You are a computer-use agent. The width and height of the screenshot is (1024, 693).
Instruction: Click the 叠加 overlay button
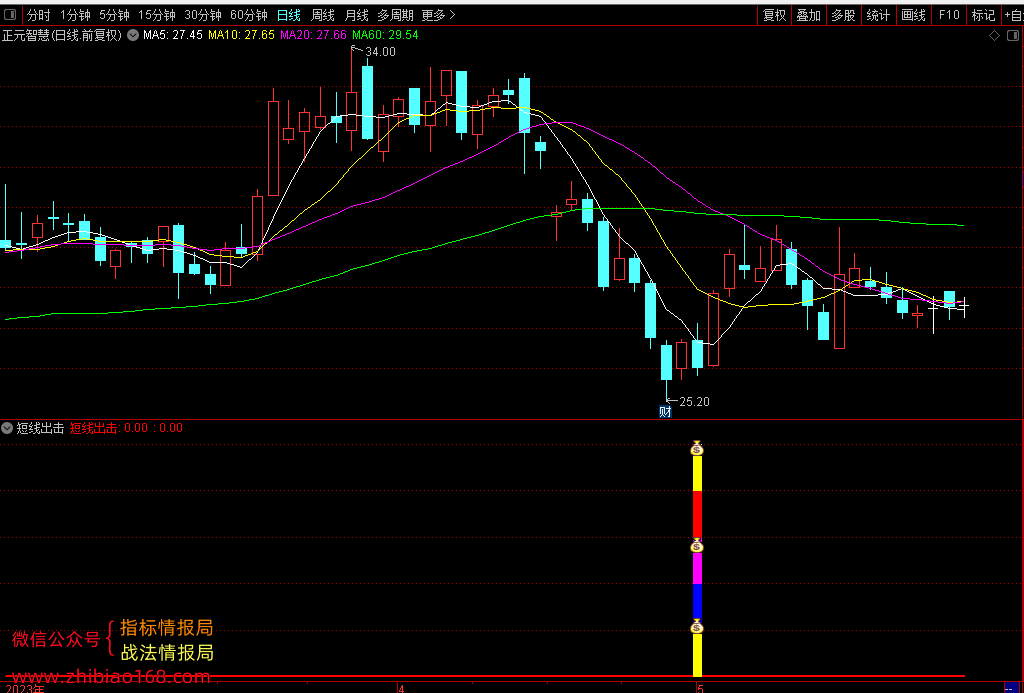click(808, 15)
